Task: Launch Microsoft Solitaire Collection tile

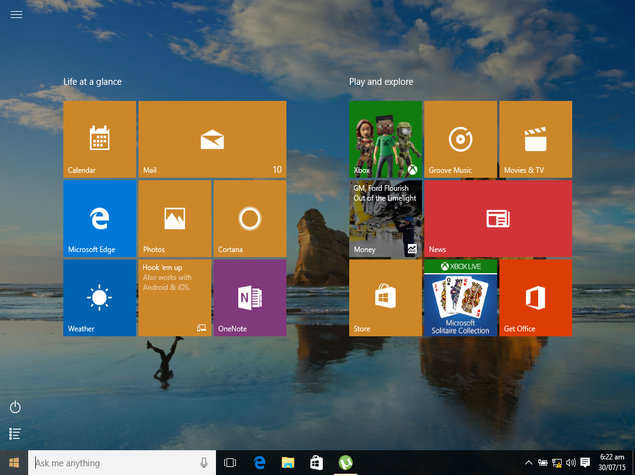Action: pyautogui.click(x=460, y=298)
